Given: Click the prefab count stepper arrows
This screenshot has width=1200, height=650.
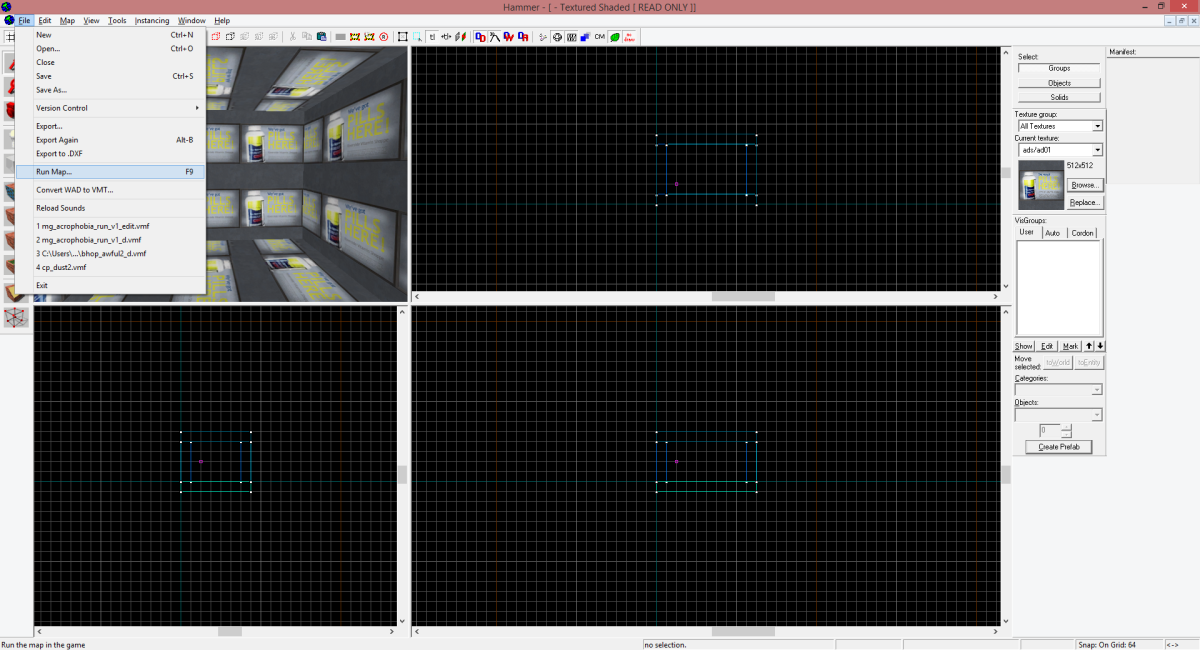Looking at the screenshot, I should tap(1066, 430).
